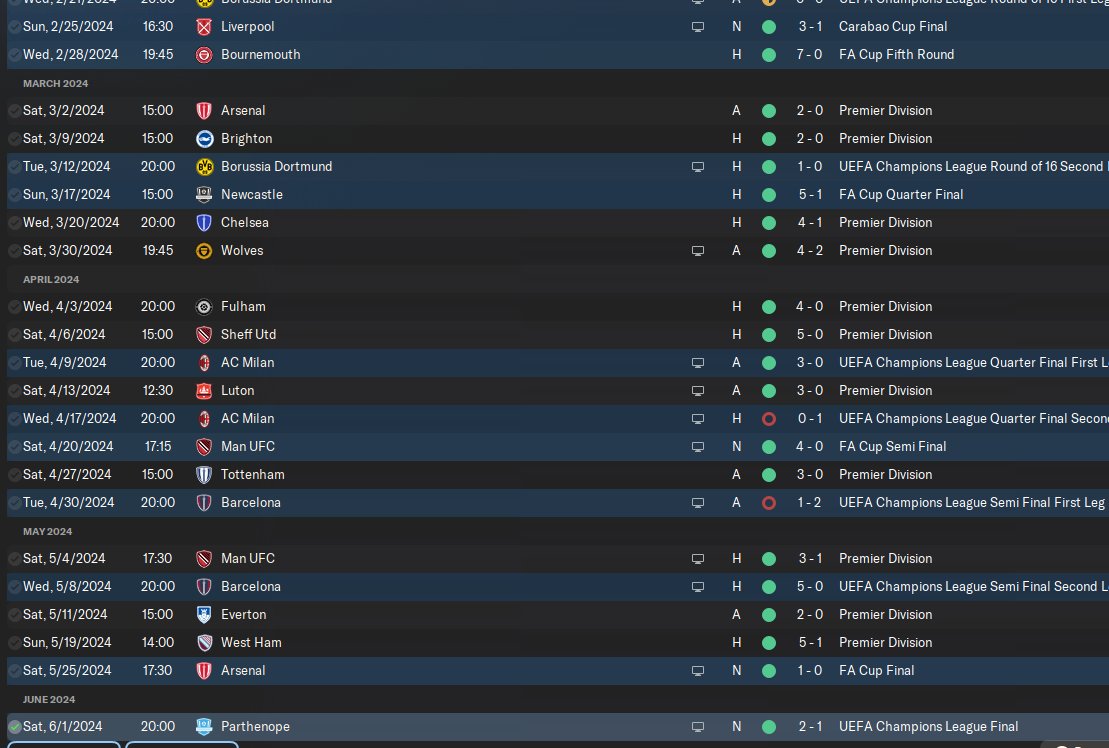Image resolution: width=1109 pixels, height=748 pixels.
Task: Click the Everton club crest
Action: pos(205,614)
